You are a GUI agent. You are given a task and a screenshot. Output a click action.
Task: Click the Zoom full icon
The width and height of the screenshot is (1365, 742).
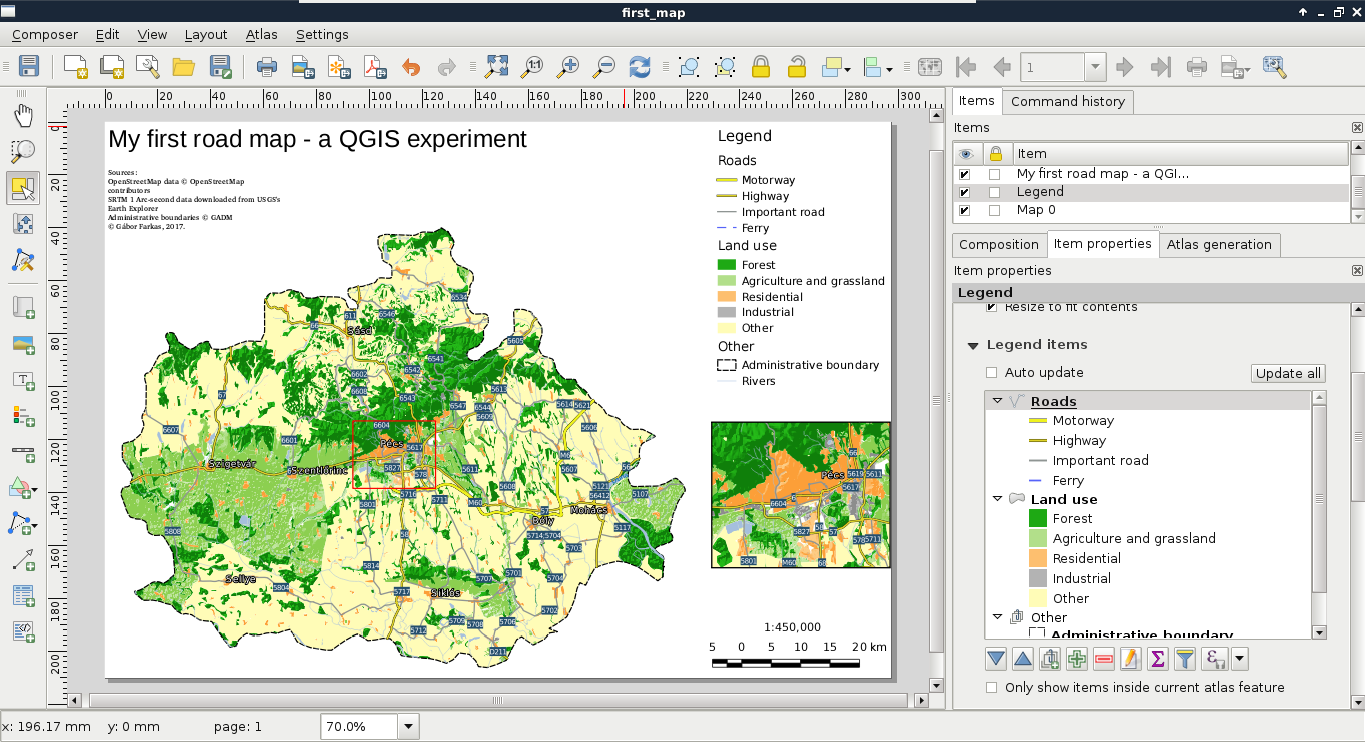click(x=497, y=67)
